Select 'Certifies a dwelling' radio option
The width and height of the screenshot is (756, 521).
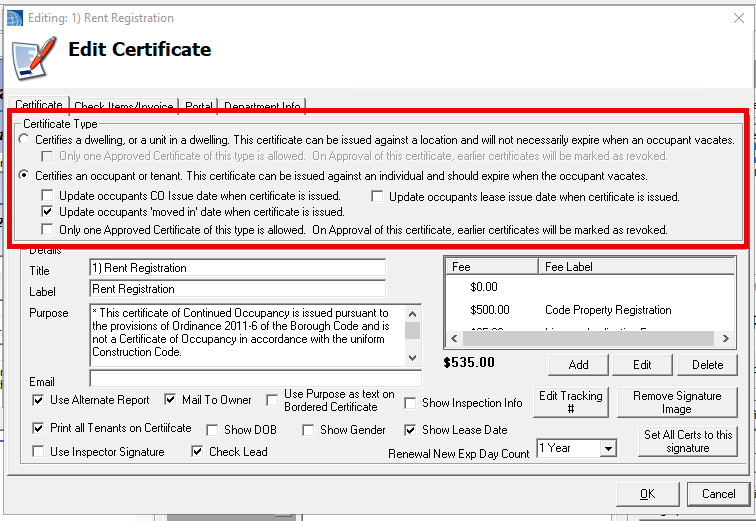coord(25,140)
